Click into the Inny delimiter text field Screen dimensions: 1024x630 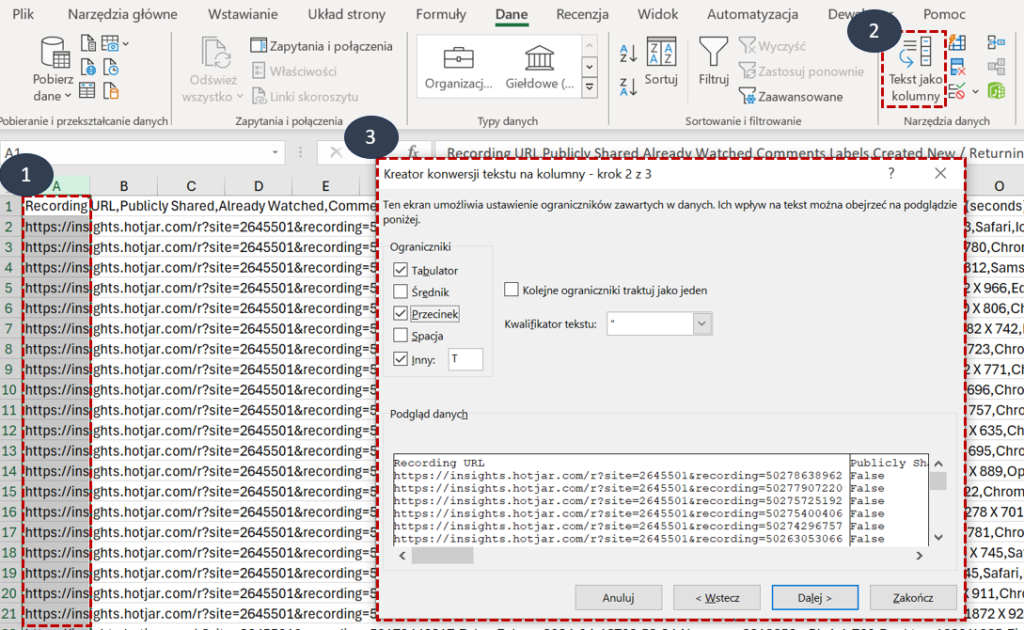tap(466, 359)
